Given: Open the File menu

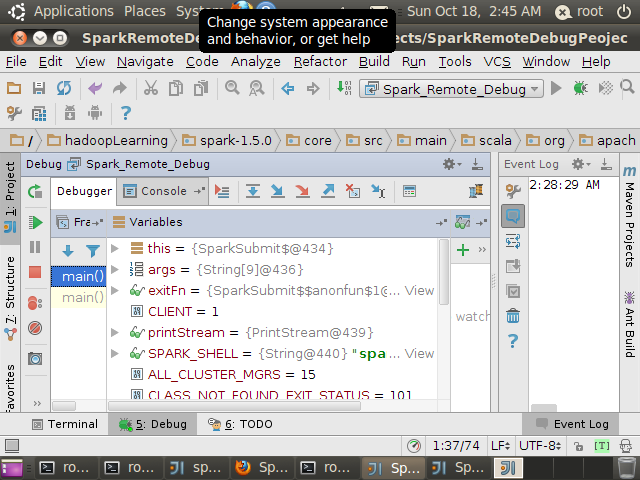Looking at the screenshot, I should coord(16,62).
